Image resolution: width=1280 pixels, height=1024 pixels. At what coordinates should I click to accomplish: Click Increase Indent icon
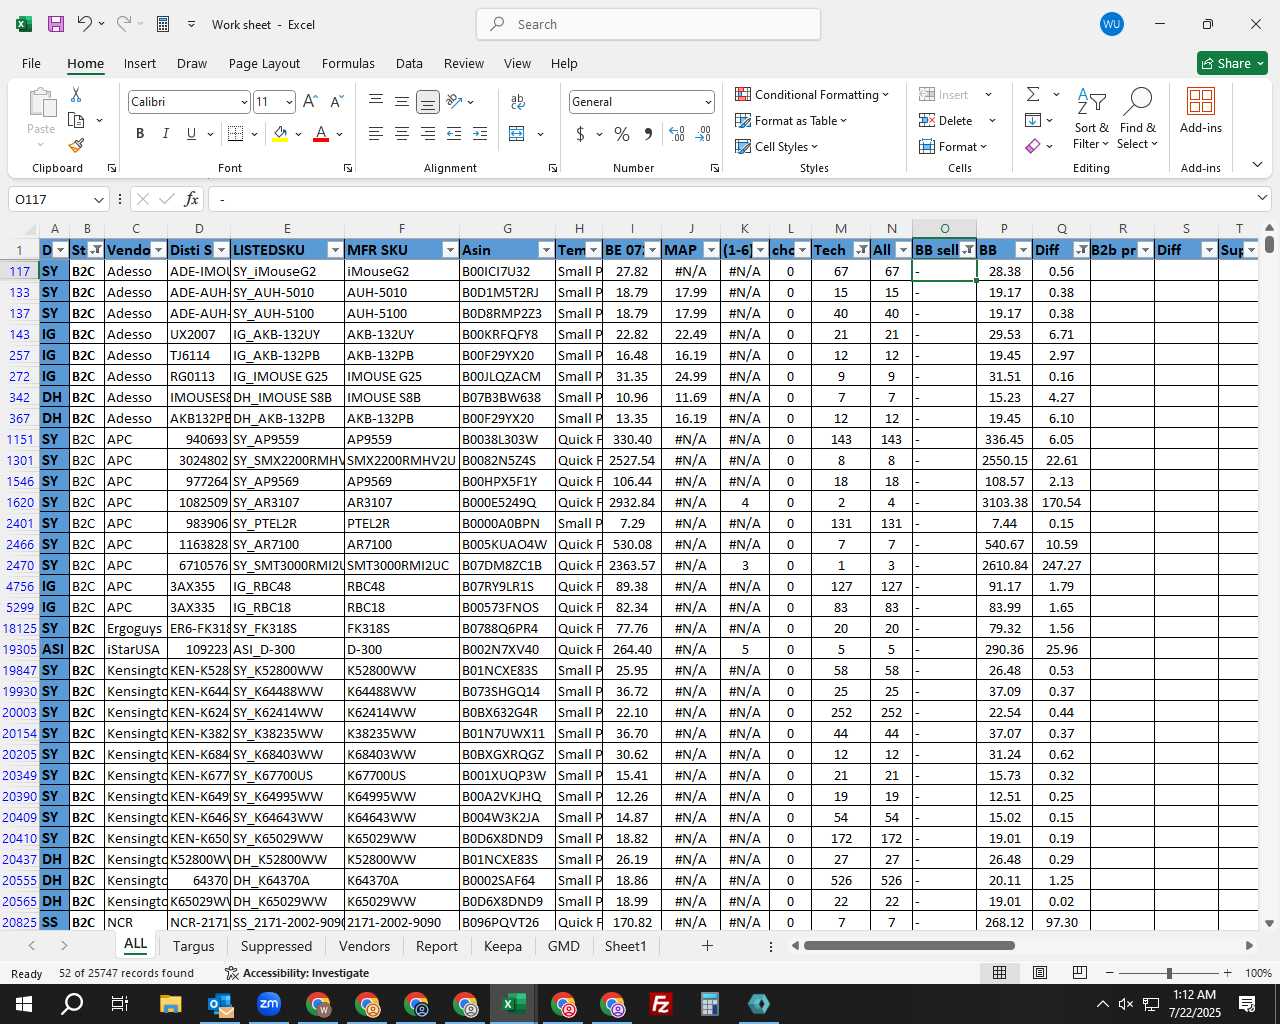click(480, 134)
